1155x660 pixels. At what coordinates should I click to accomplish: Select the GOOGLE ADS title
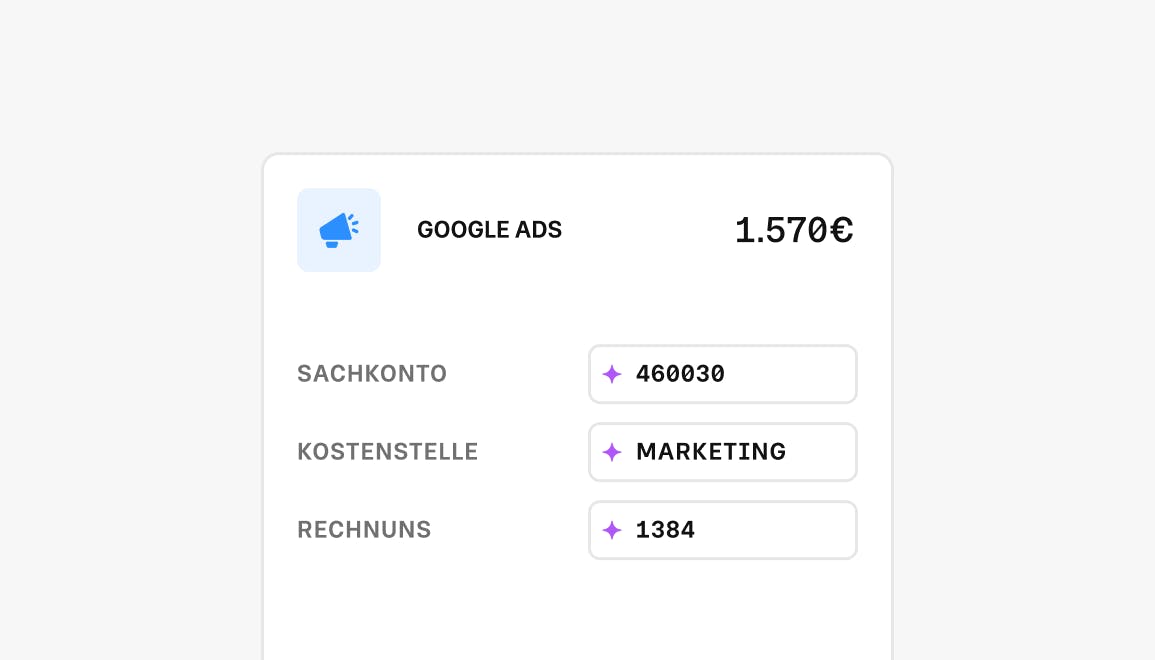[x=489, y=230]
